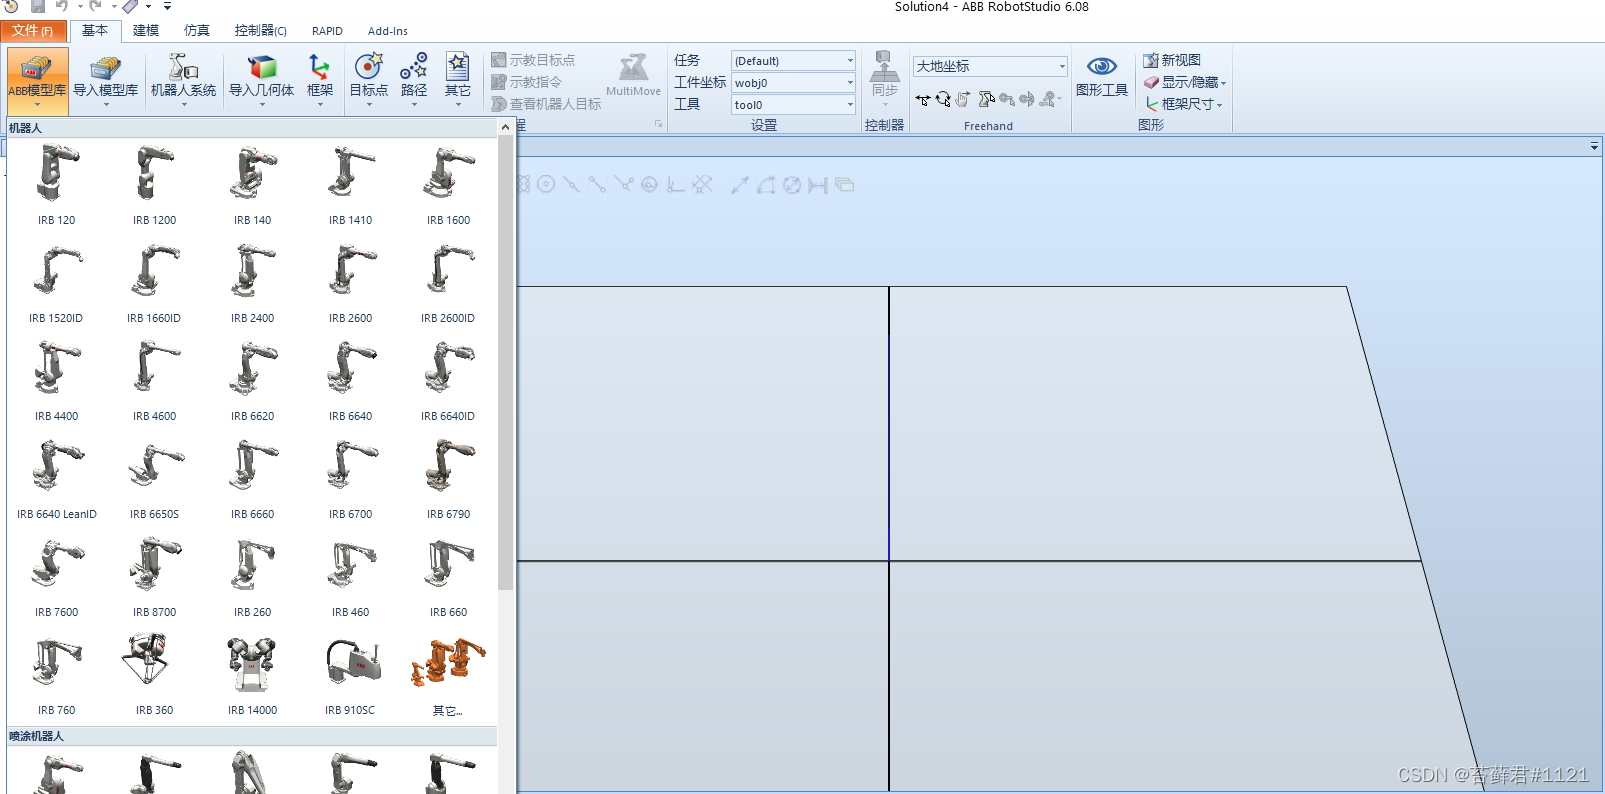Select the IRB 910SC SCARA robot
1605x794 pixels.
coord(351,674)
